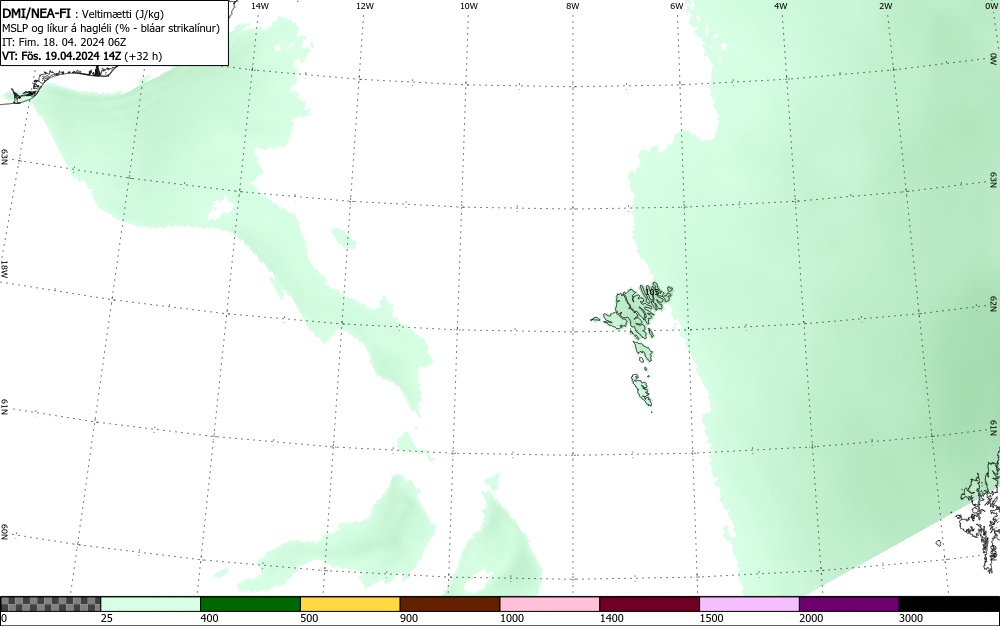Click the legend value 25
The height and width of the screenshot is (626, 1000).
(107, 618)
